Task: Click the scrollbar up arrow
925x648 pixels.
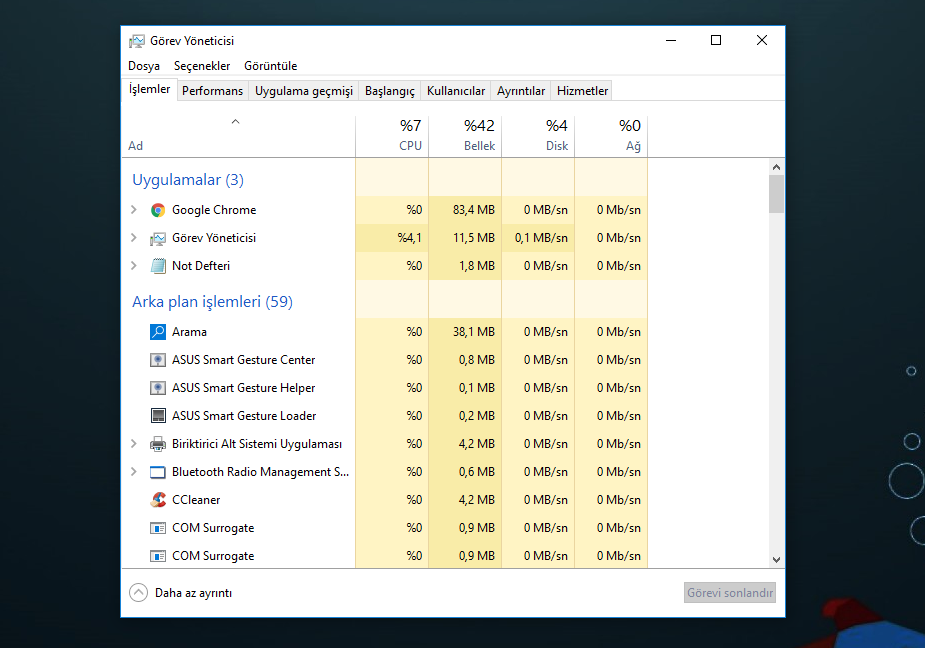Action: [776, 168]
